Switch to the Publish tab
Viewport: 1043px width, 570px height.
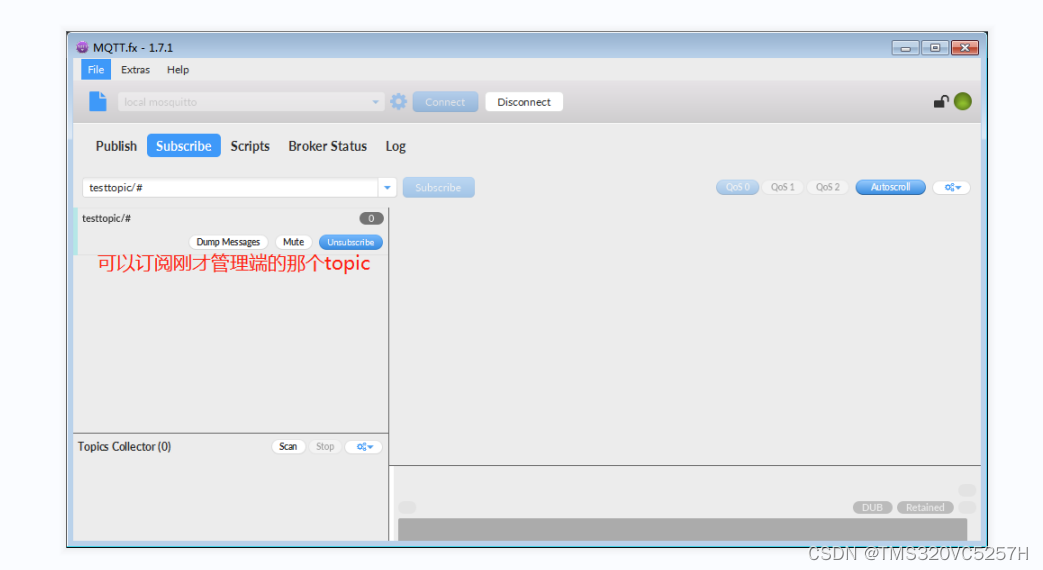coord(116,146)
